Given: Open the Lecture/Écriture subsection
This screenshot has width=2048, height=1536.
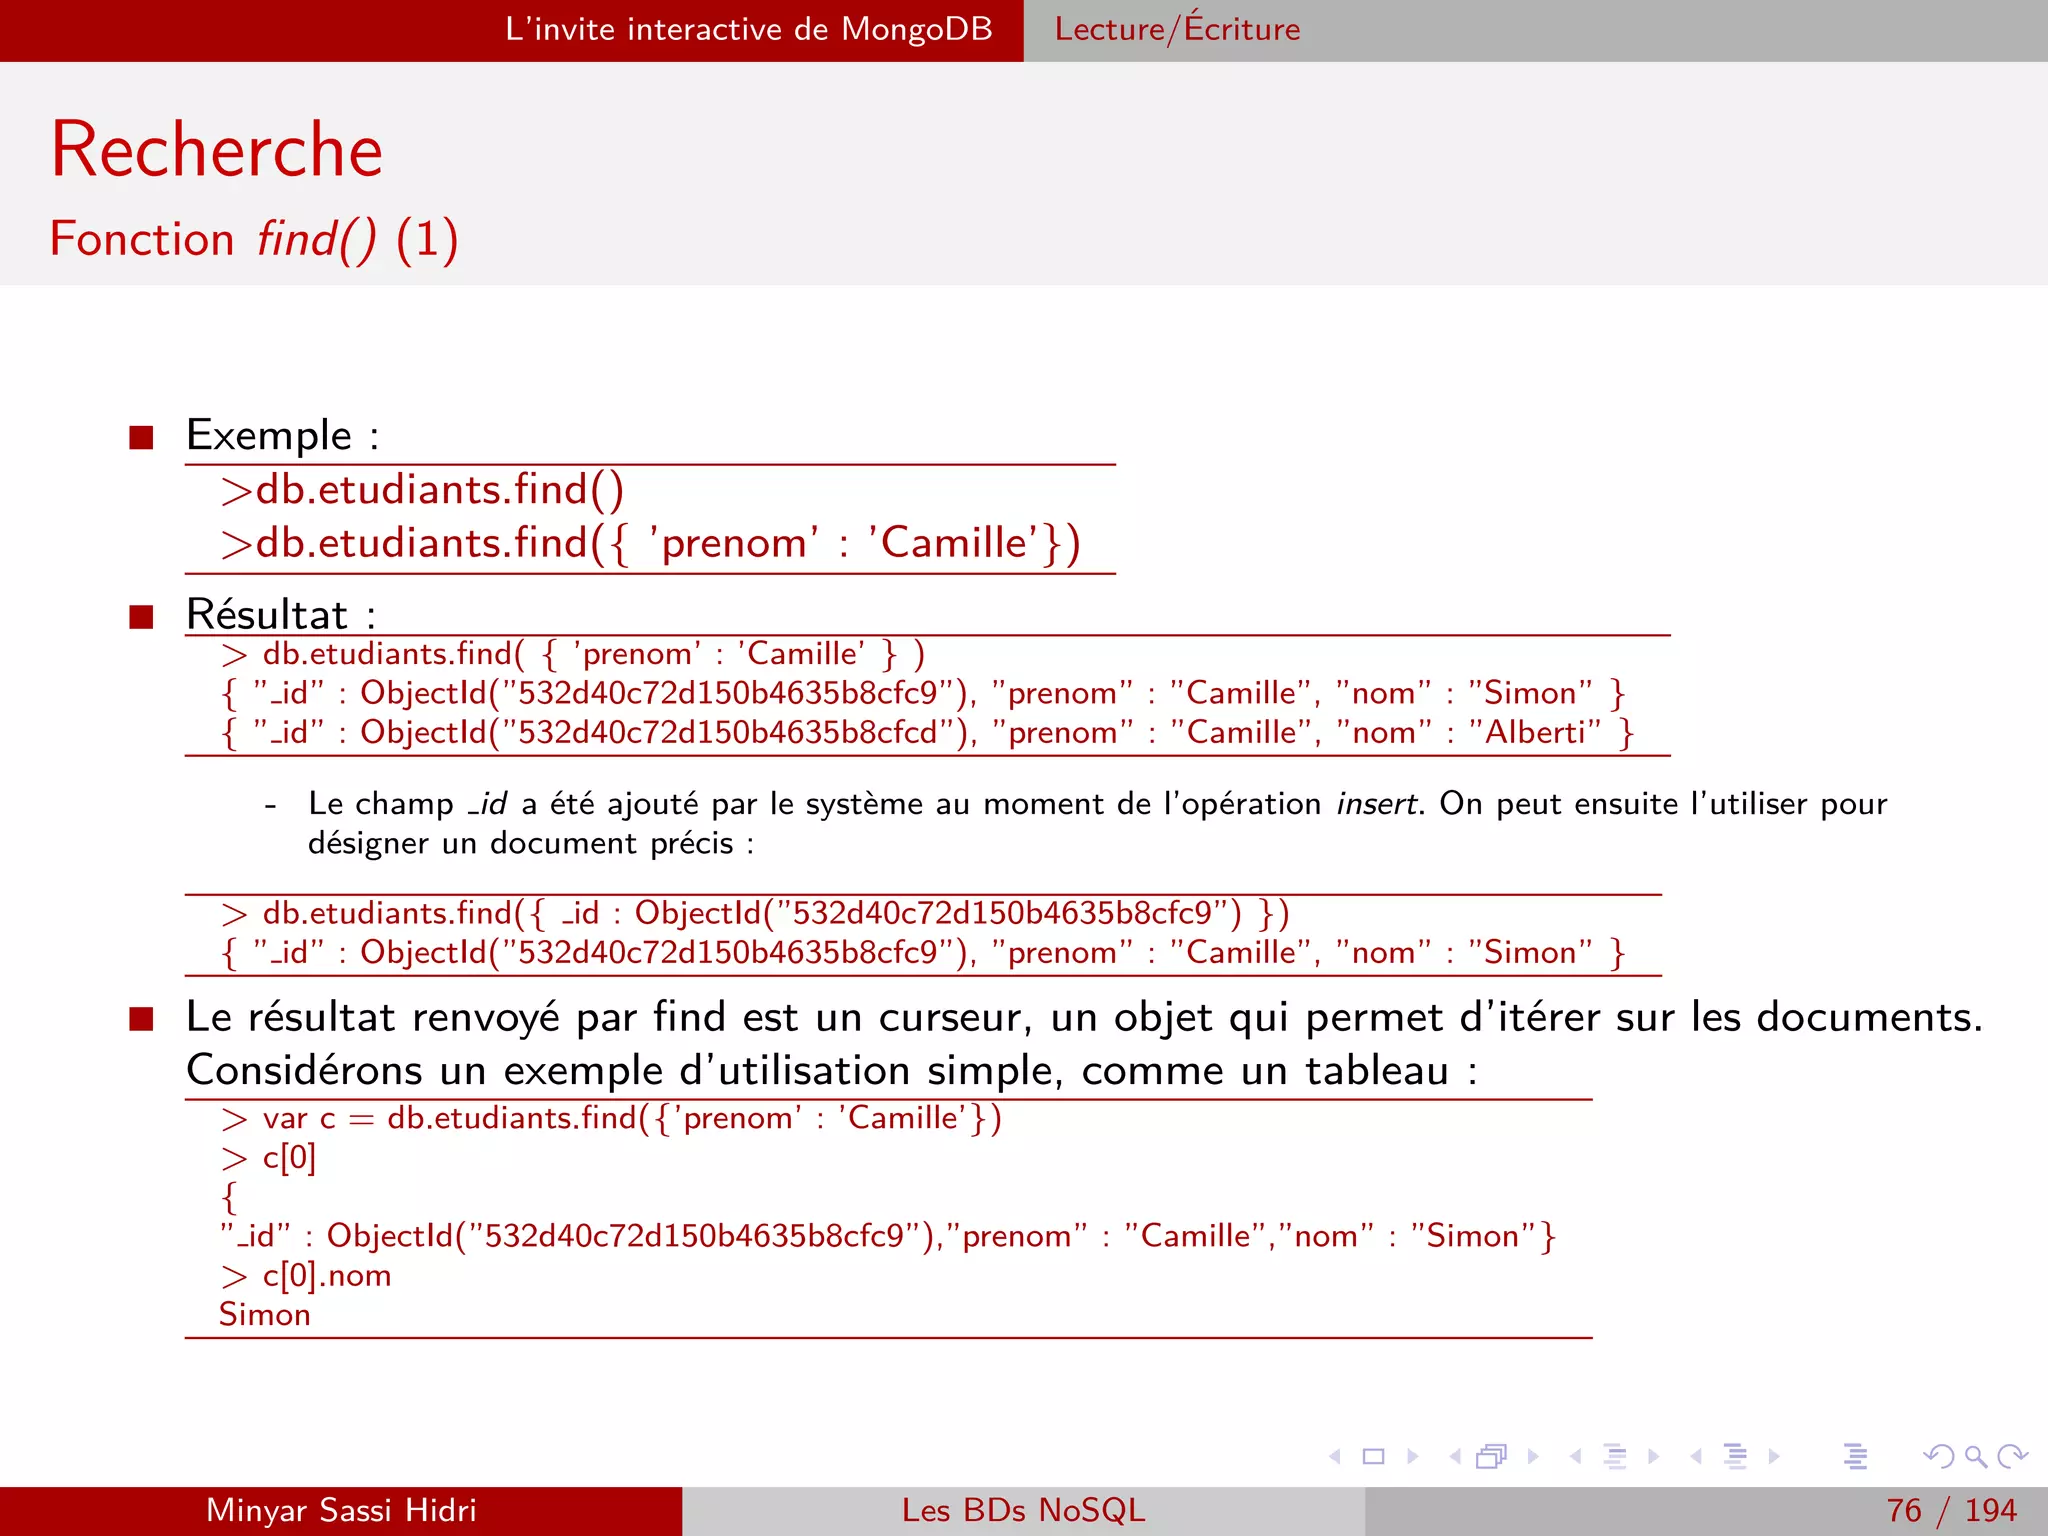Looking at the screenshot, I should pyautogui.click(x=1177, y=29).
